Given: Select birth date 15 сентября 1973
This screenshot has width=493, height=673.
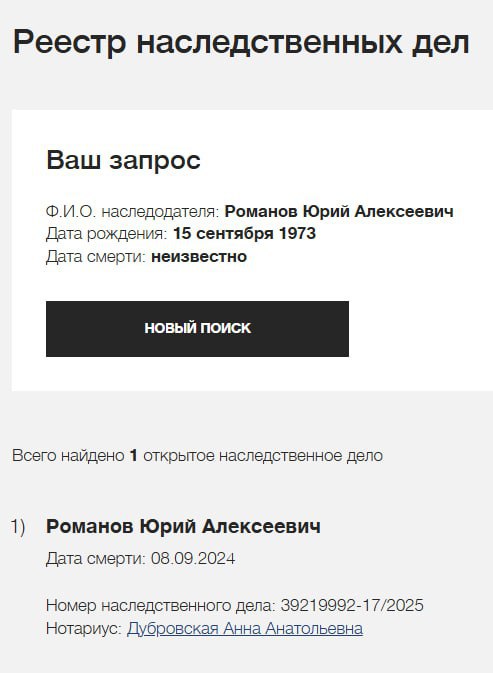Looking at the screenshot, I should 244,233.
